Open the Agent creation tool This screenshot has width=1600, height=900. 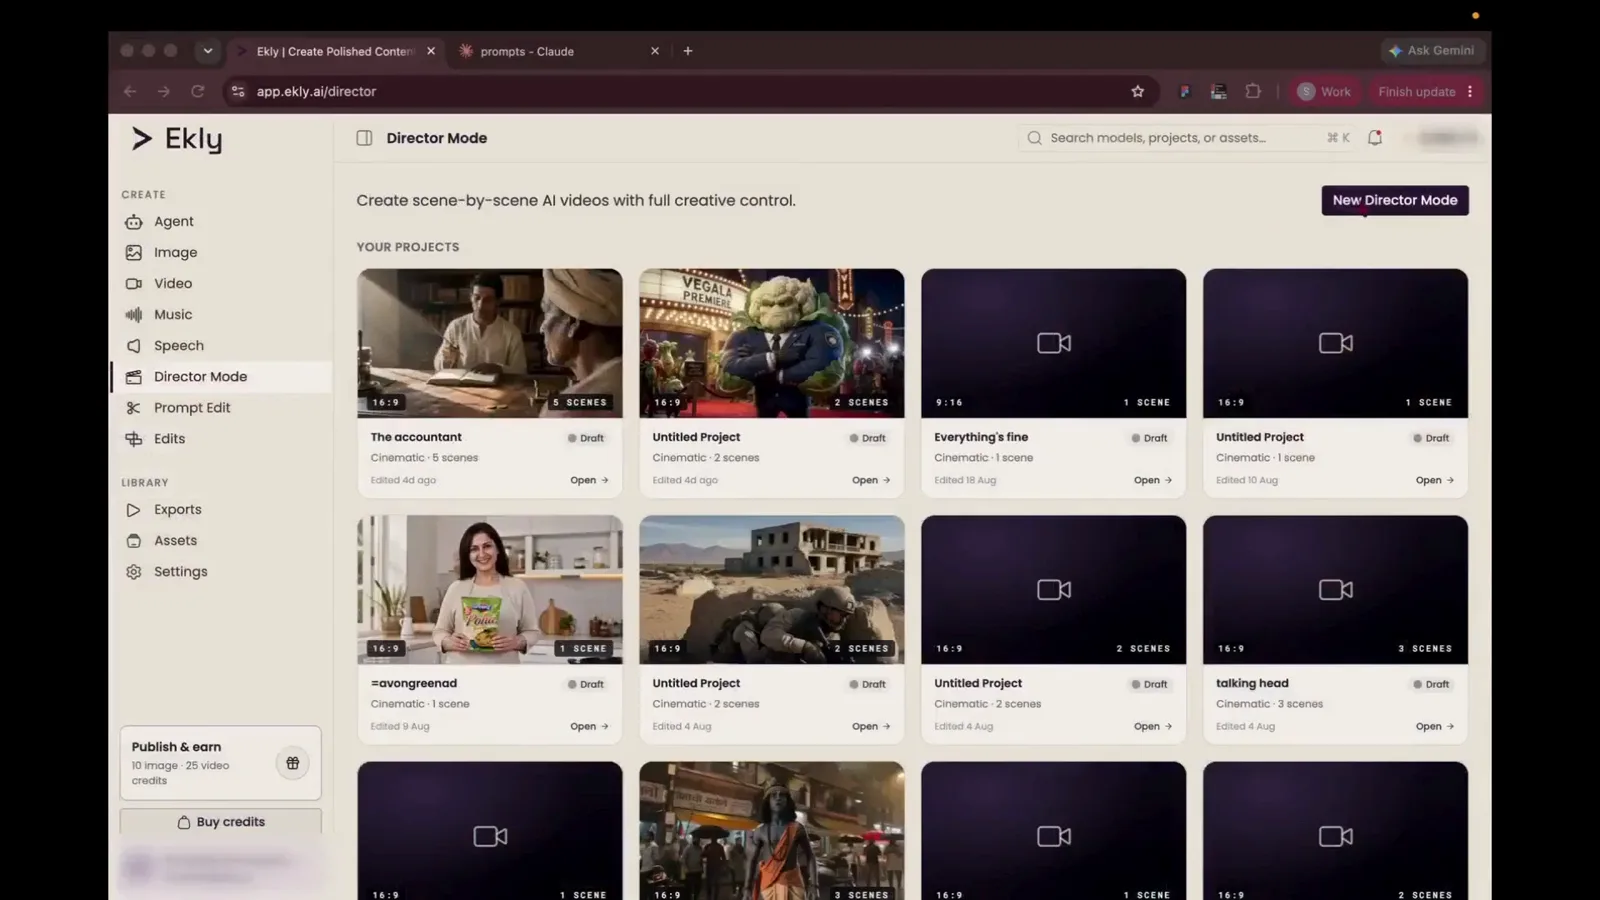173,221
